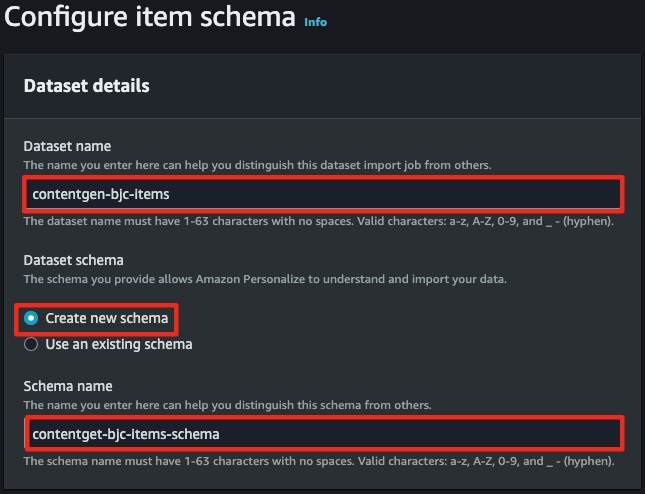
Task: Click the Dataset schema section label
Action: coord(73,260)
